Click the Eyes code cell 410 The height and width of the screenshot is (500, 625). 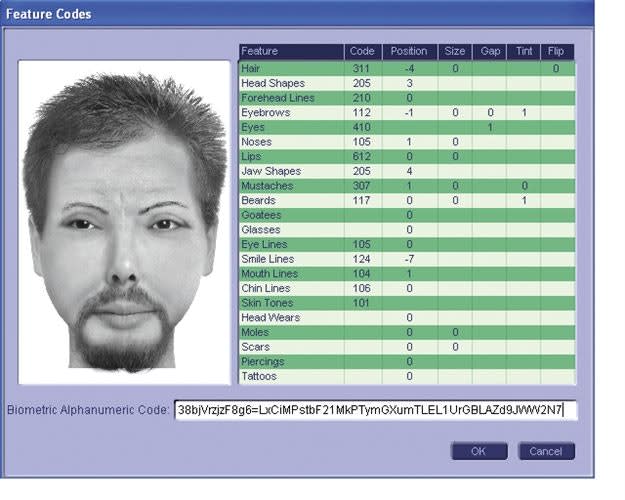click(x=362, y=128)
